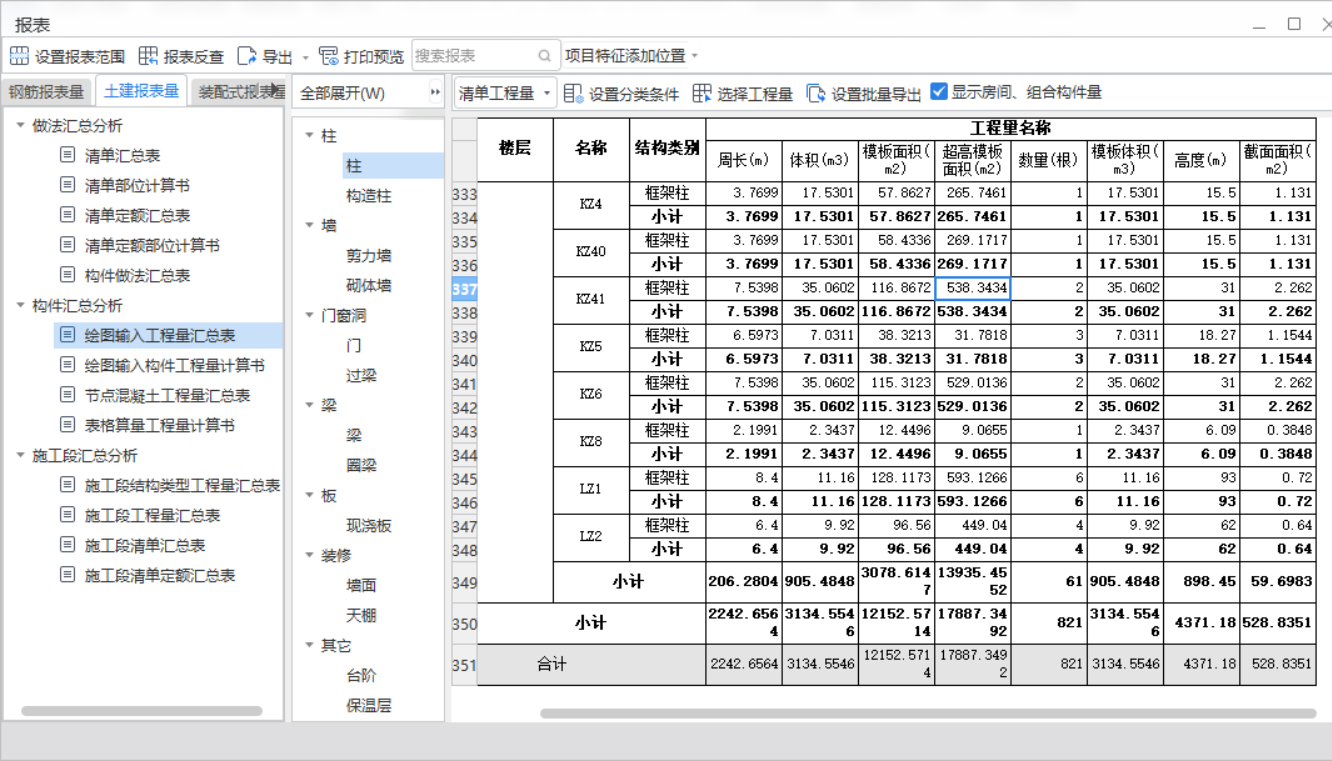The height and width of the screenshot is (761, 1332).
Task: Click document icon beside 清单定额部位计算书
Action: 67,245
